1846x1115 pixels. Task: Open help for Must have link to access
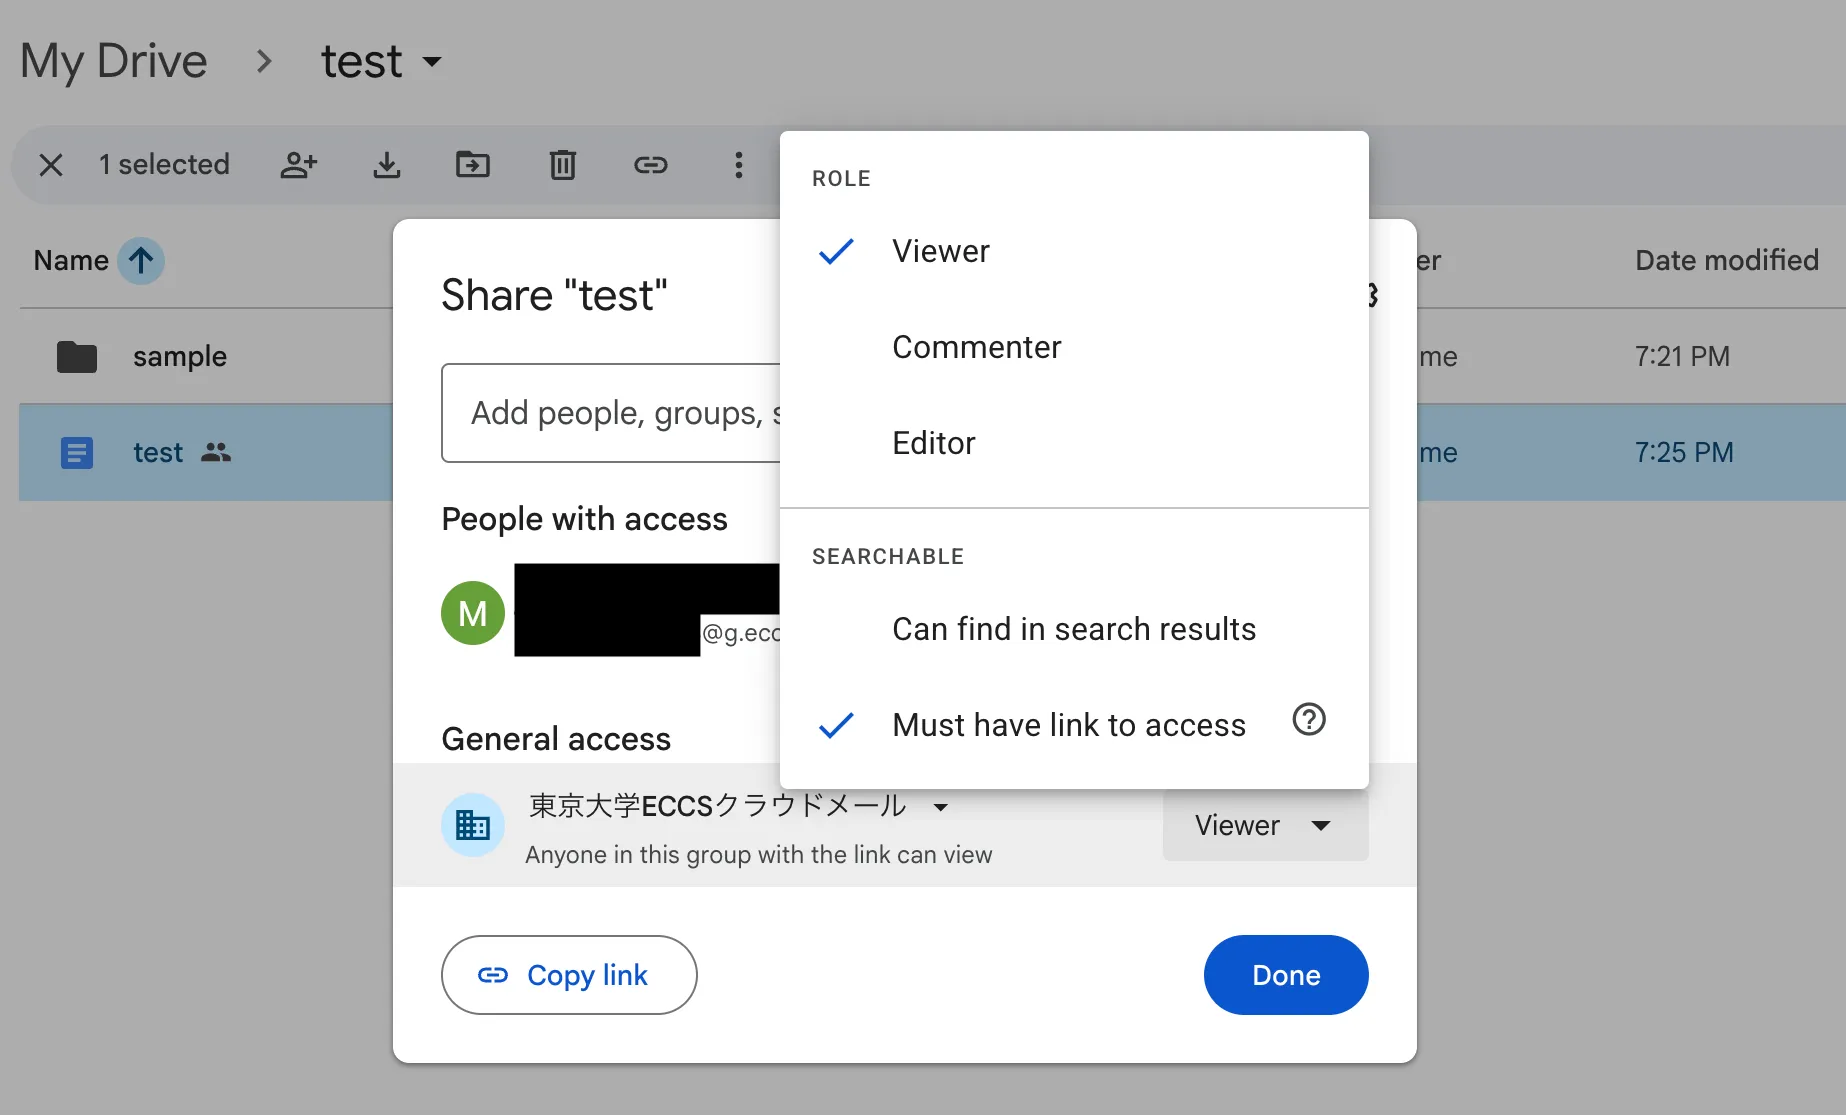1309,720
